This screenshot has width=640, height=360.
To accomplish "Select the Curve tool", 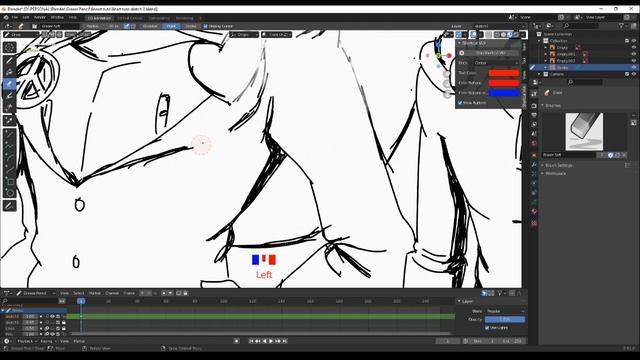I will point(9,170).
